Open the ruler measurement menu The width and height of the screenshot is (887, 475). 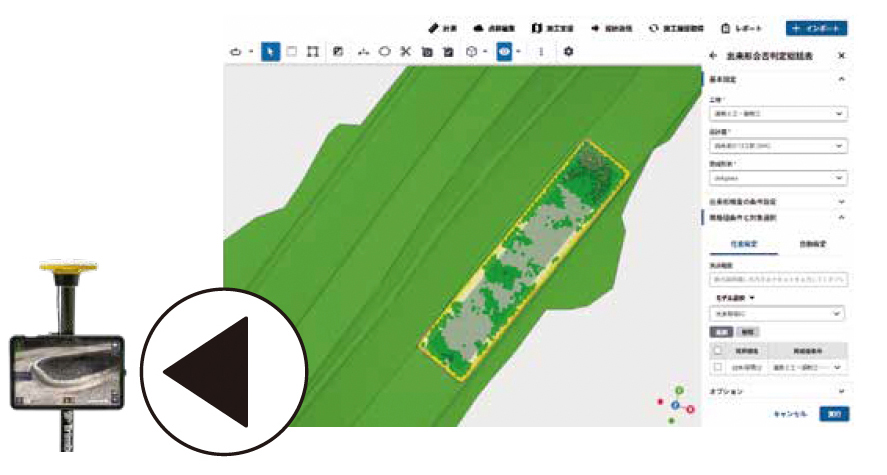[442, 28]
